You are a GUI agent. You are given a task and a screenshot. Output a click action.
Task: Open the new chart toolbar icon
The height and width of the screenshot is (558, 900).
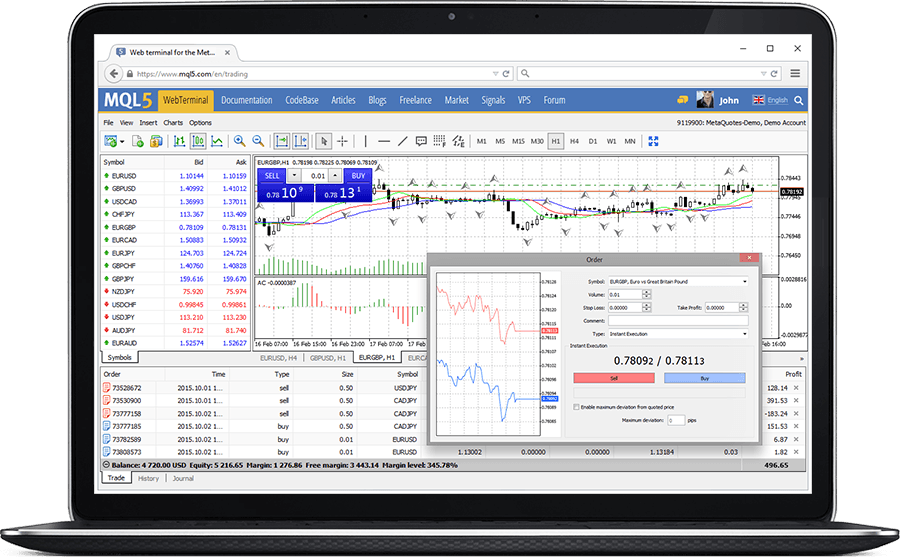(x=111, y=141)
